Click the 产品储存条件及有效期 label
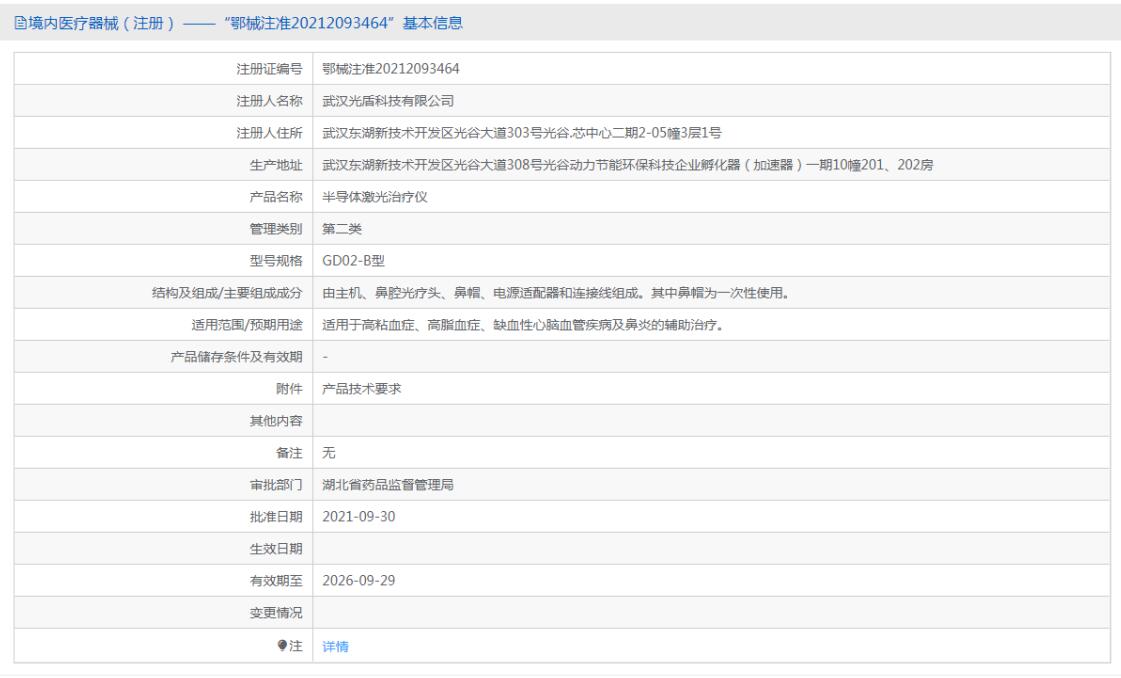1121x678 pixels. (237, 357)
